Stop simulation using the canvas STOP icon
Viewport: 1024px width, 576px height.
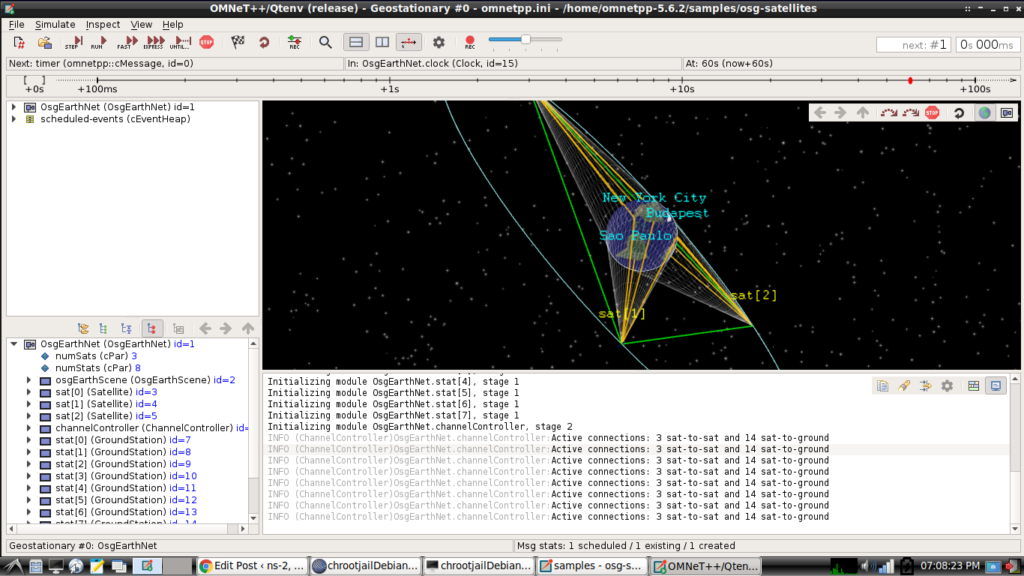coord(932,112)
